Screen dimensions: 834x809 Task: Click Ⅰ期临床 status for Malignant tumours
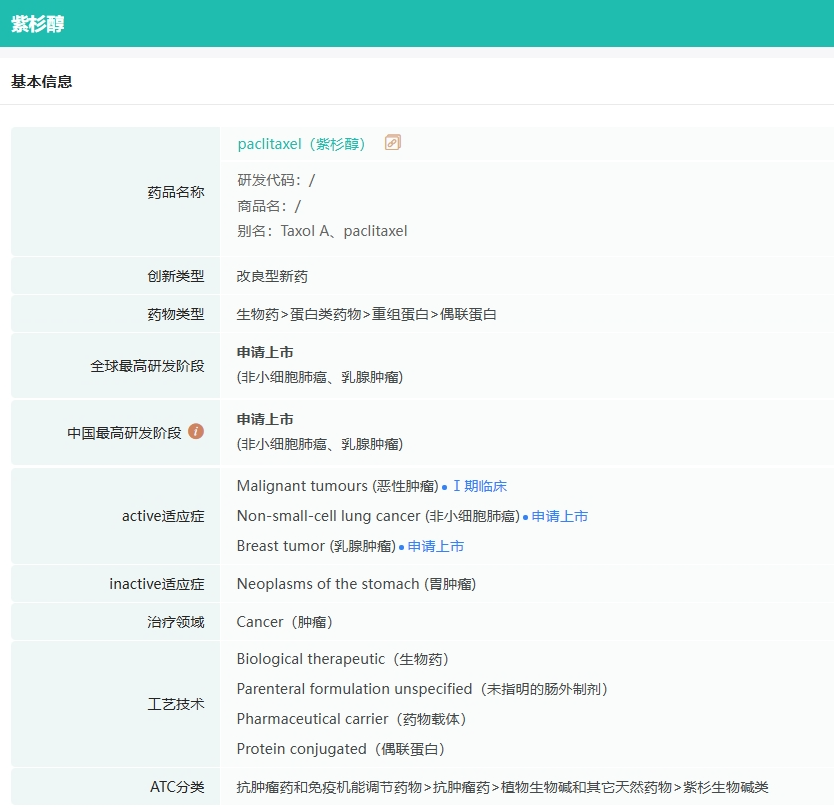(479, 487)
